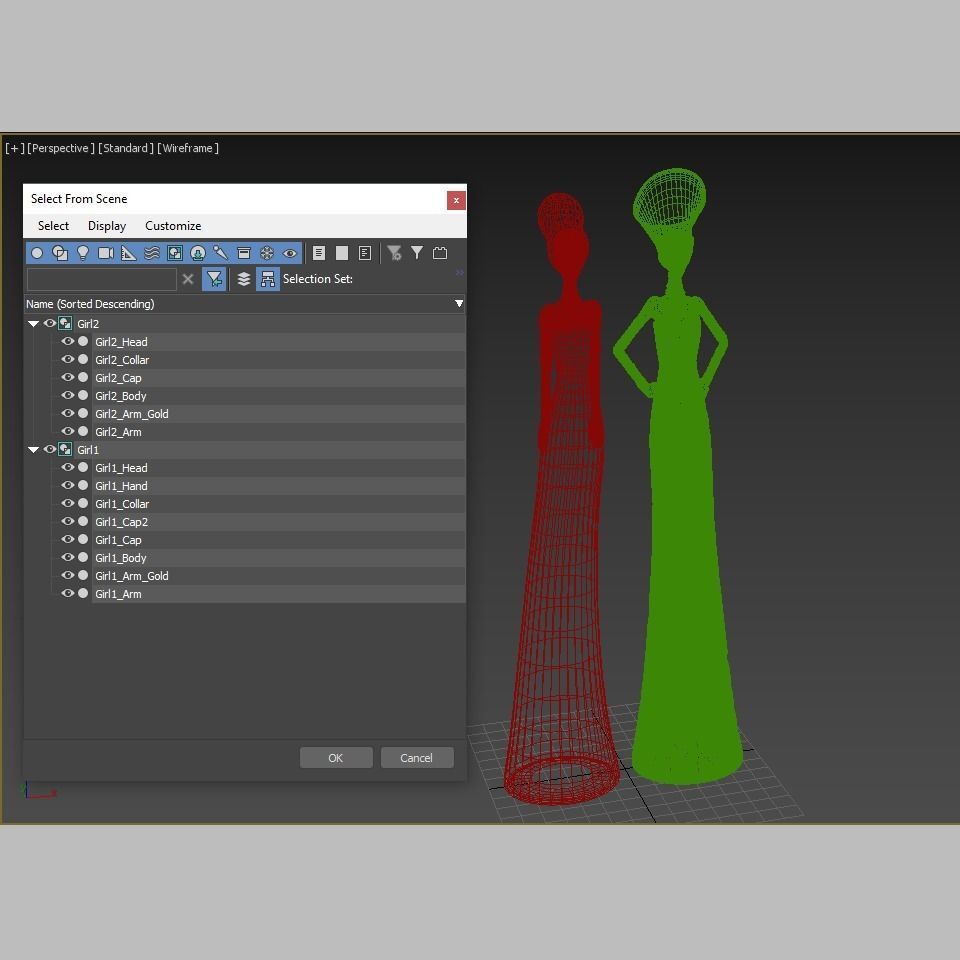Open Standard viewport quality menu
Image resolution: width=960 pixels, height=960 pixels.
tap(126, 148)
